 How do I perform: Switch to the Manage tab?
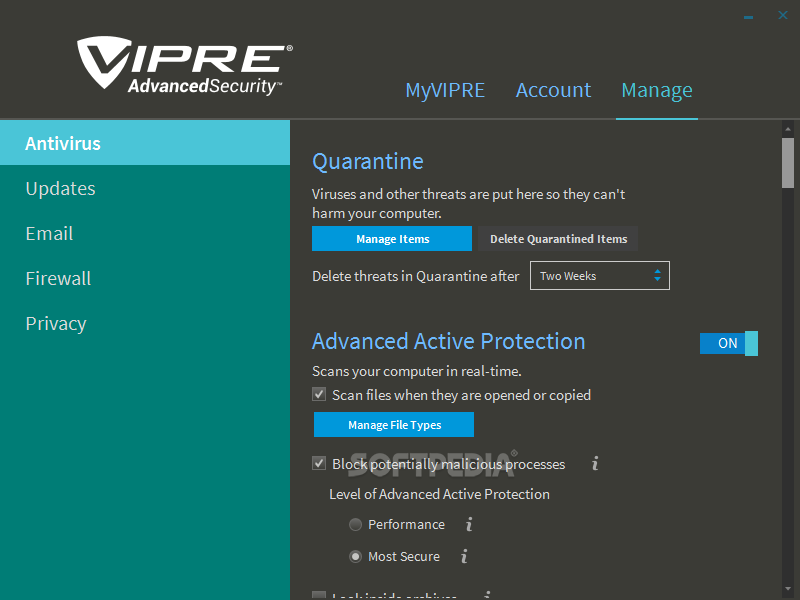657,90
